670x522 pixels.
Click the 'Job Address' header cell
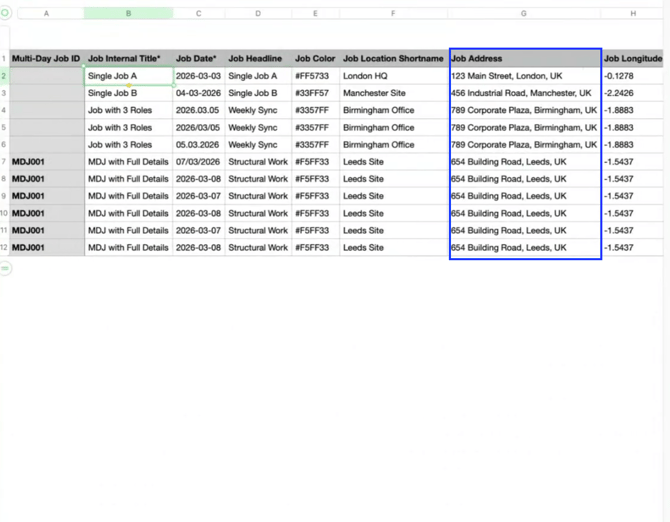pyautogui.click(x=524, y=59)
